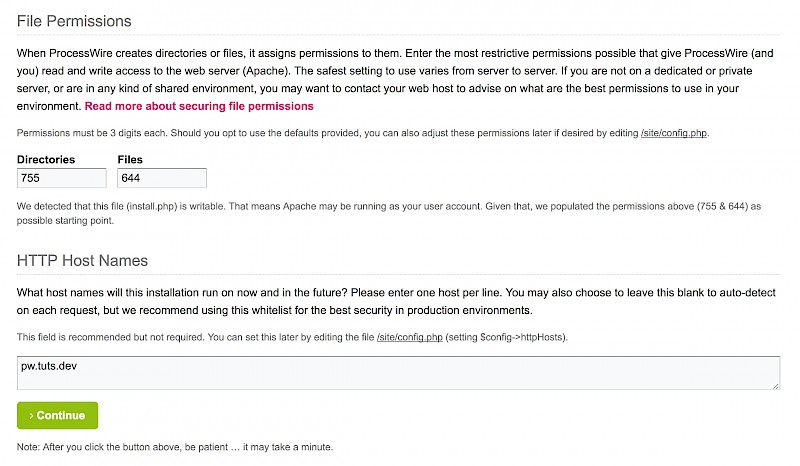
Task: Focus the Directories permissions input field
Action: 62,178
